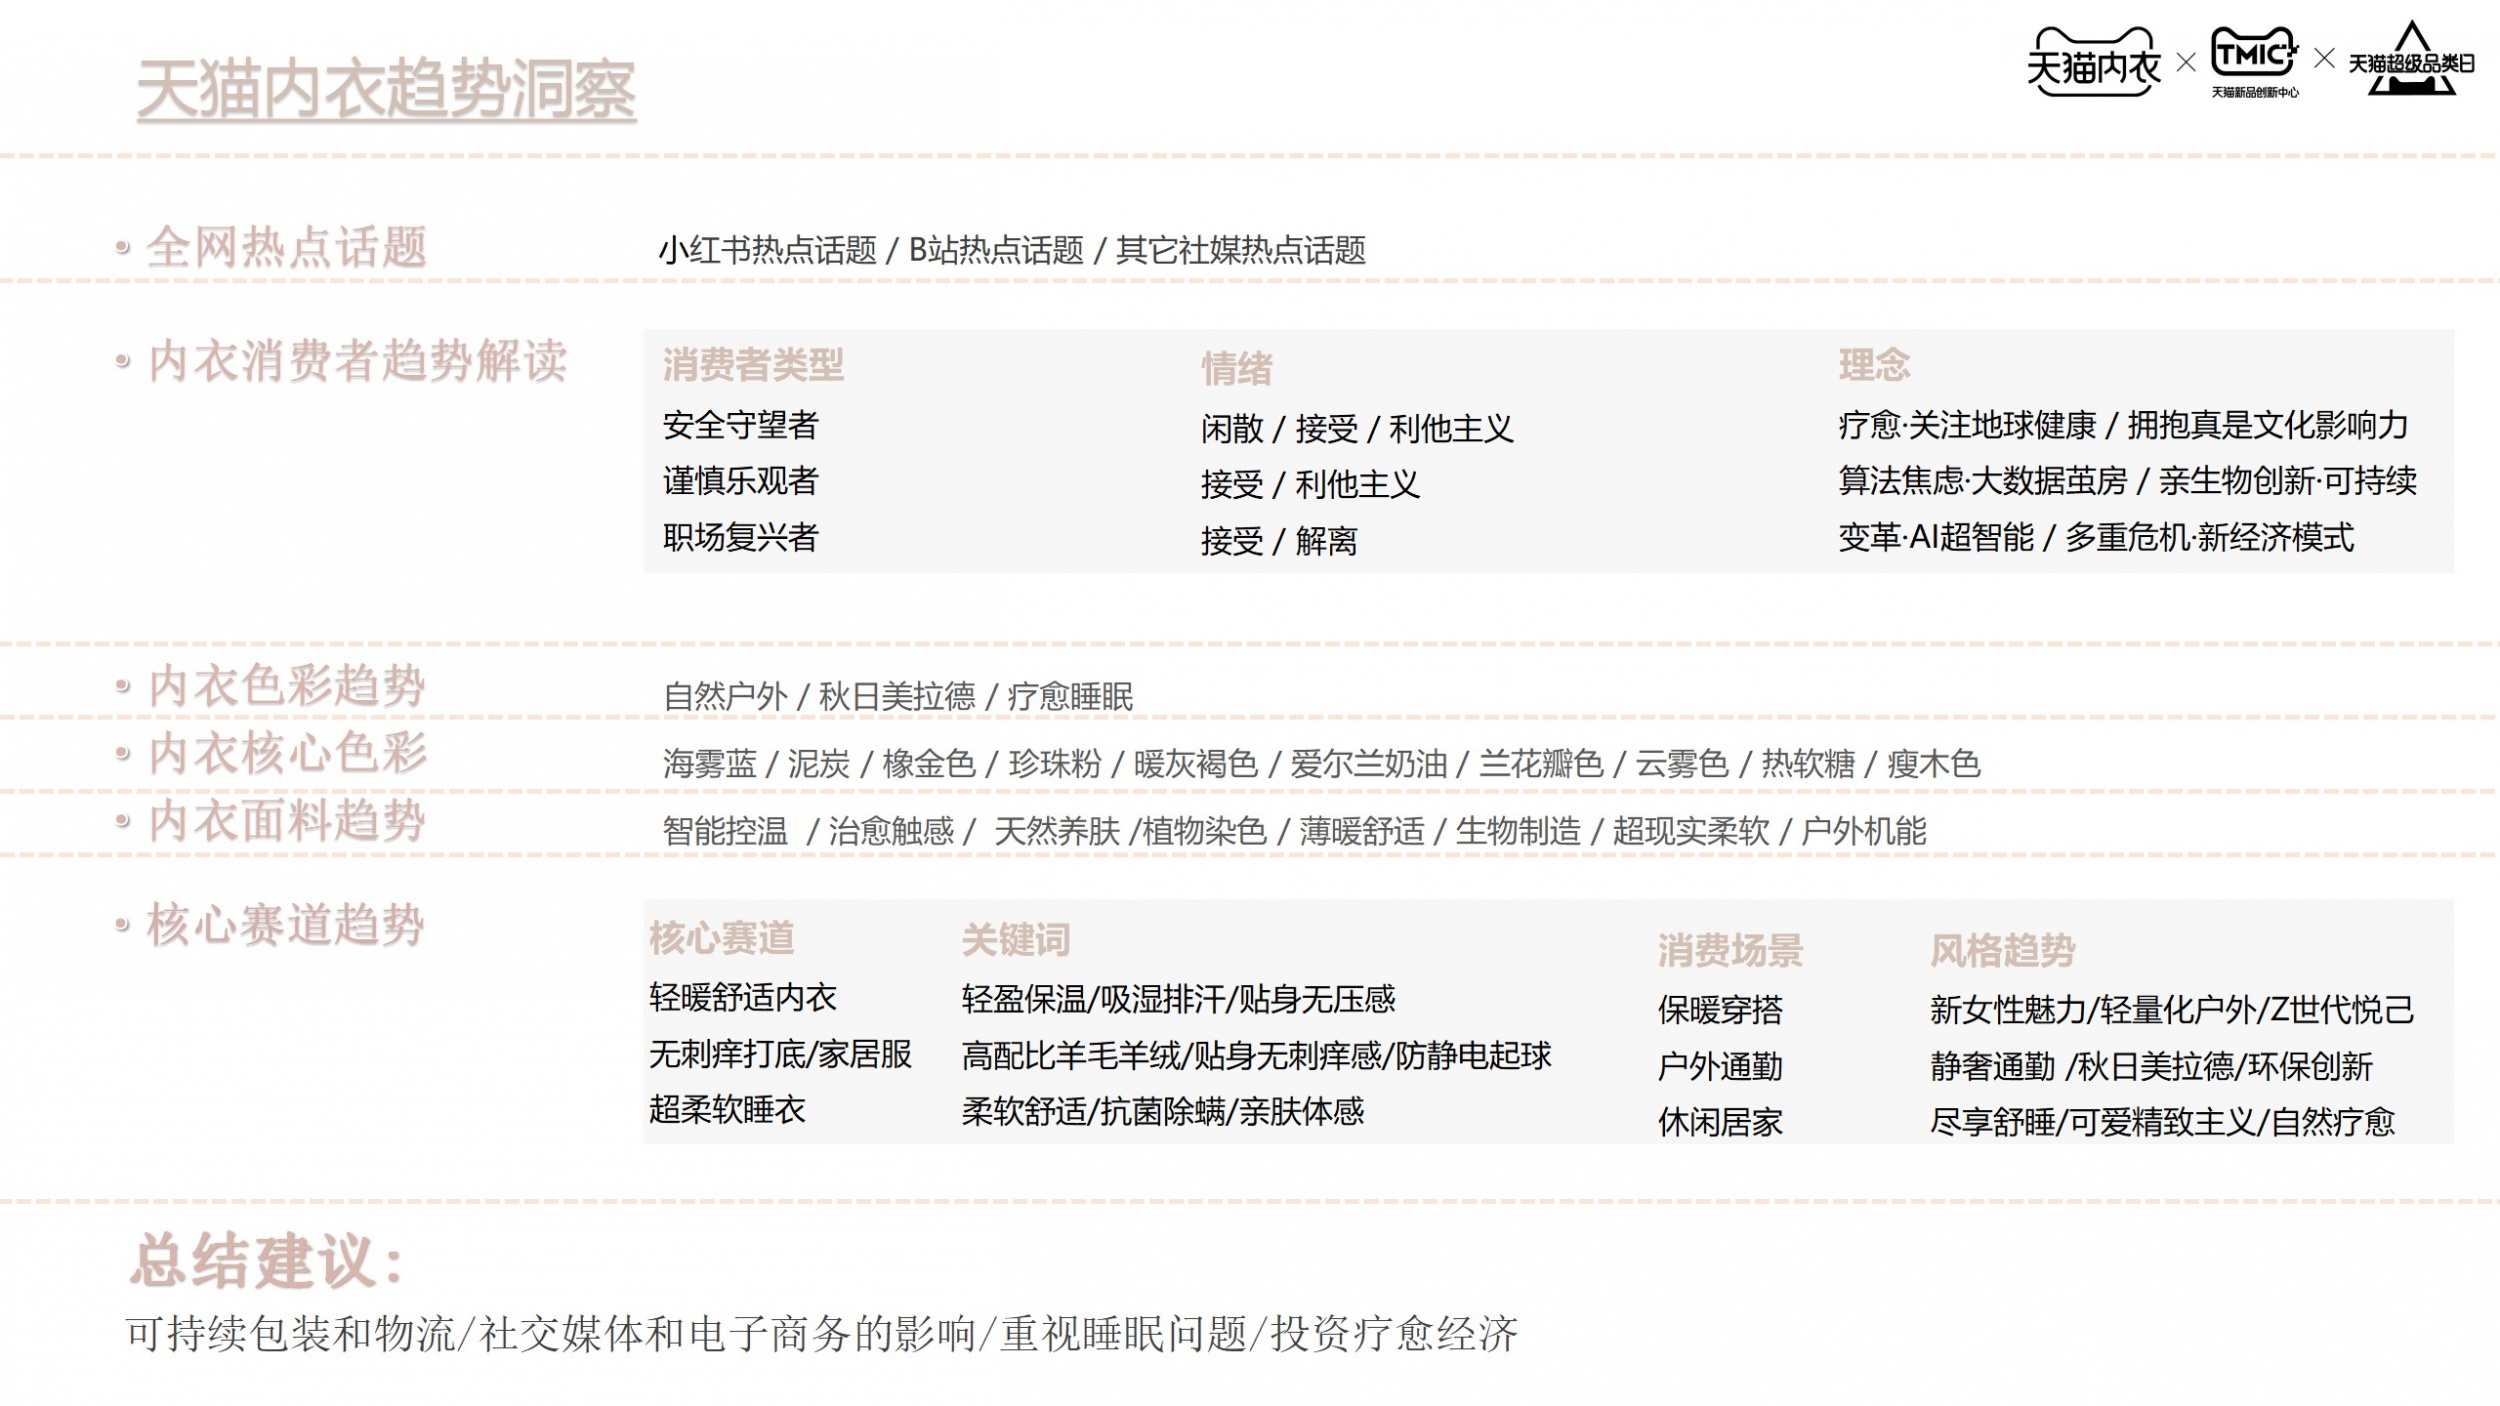Click the color name 海雾蓝

[709, 764]
